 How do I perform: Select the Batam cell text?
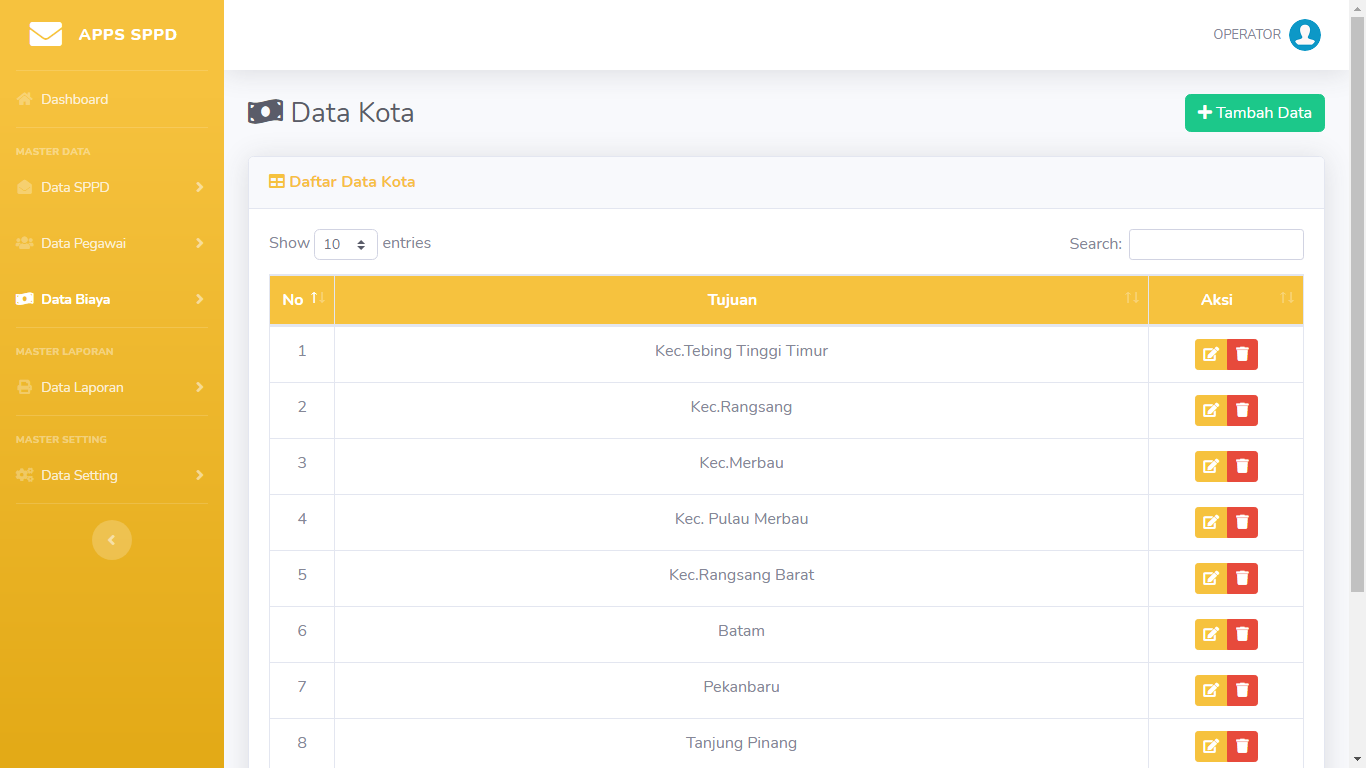pyautogui.click(x=741, y=631)
